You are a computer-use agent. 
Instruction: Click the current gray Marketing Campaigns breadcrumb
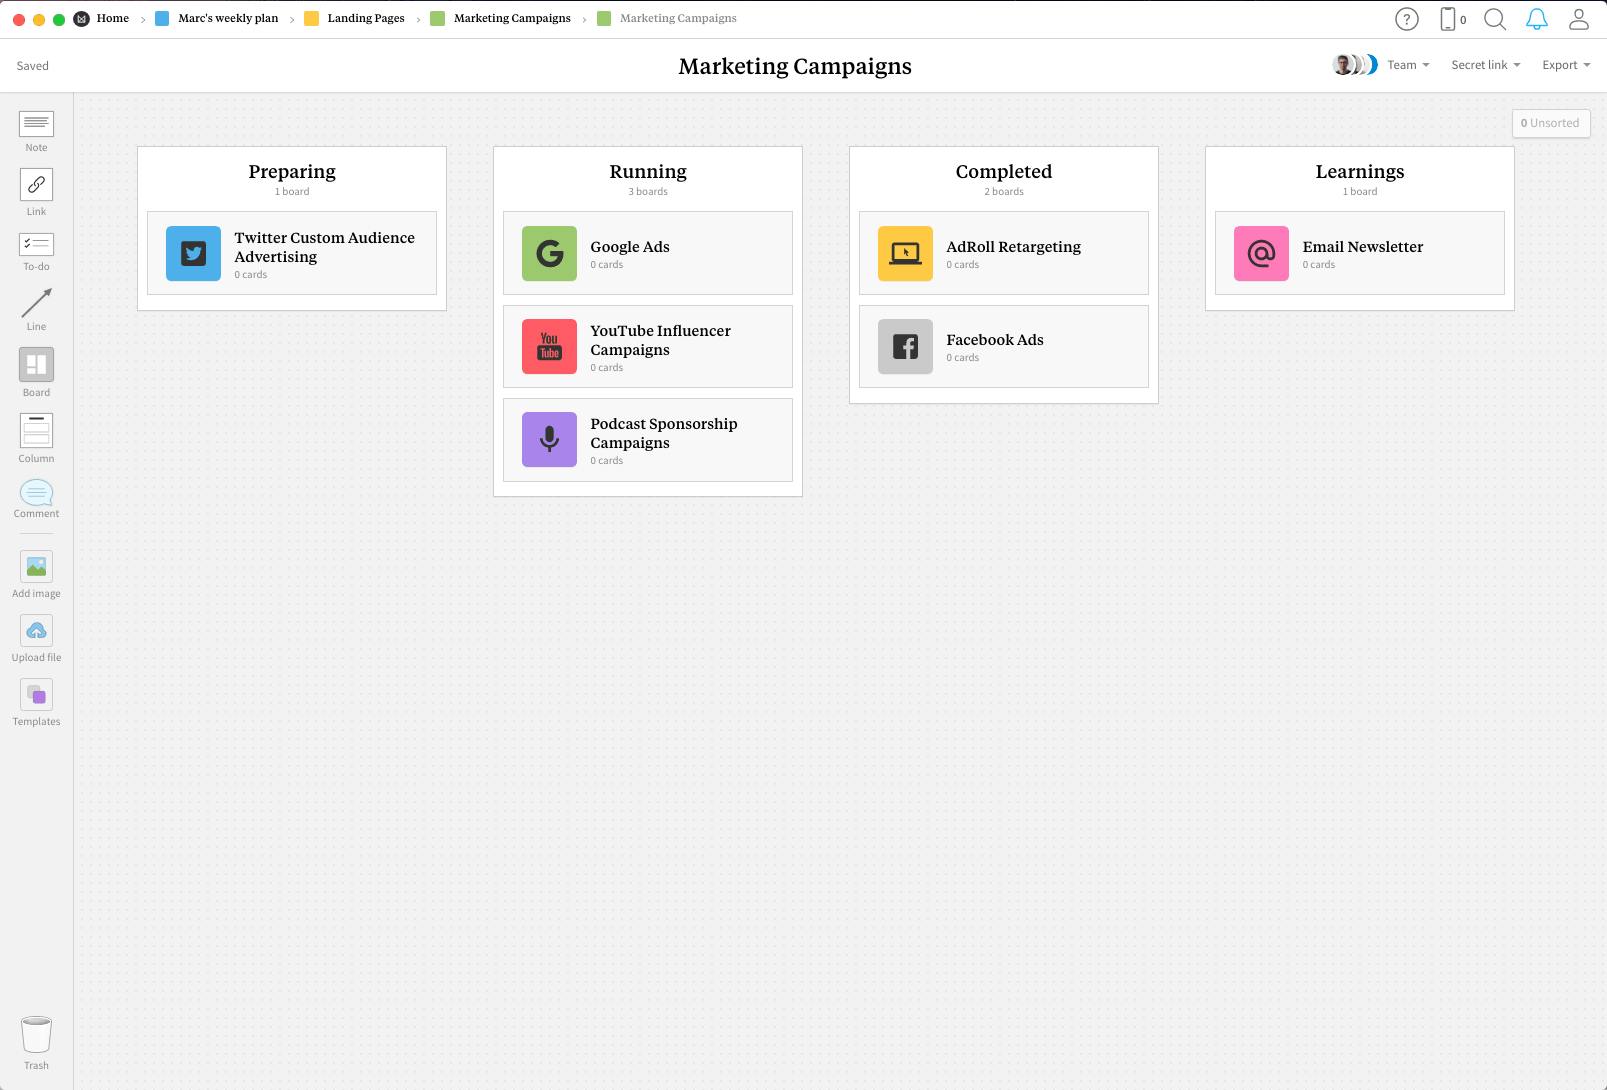[678, 18]
